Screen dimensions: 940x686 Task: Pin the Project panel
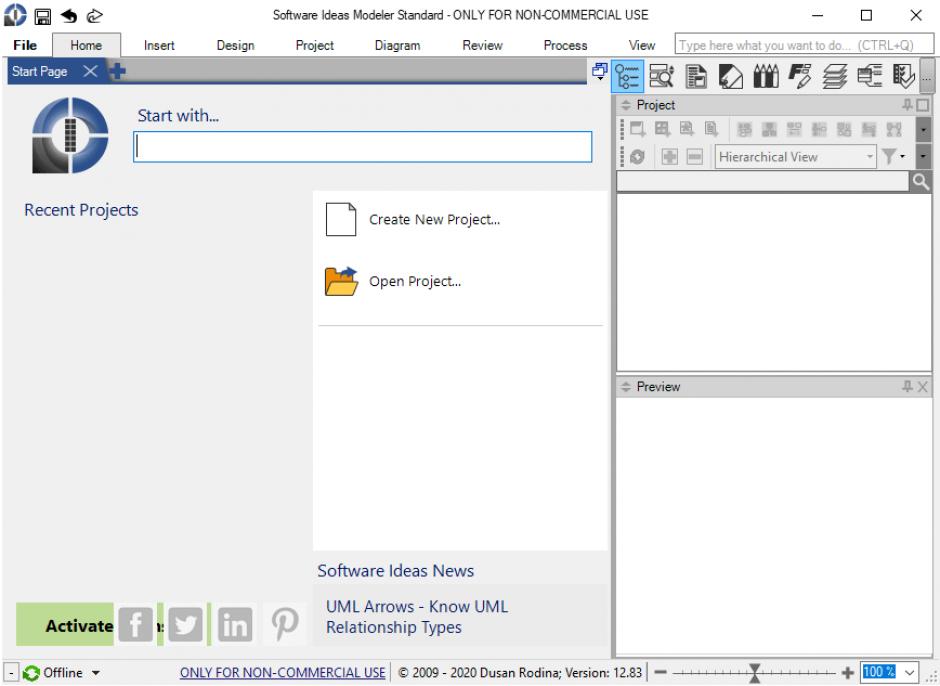click(x=908, y=105)
